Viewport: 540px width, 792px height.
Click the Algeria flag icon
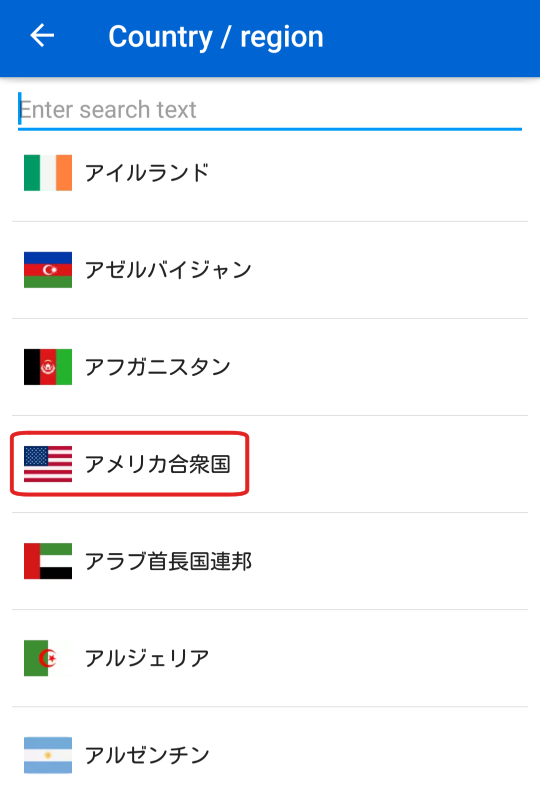coord(48,658)
